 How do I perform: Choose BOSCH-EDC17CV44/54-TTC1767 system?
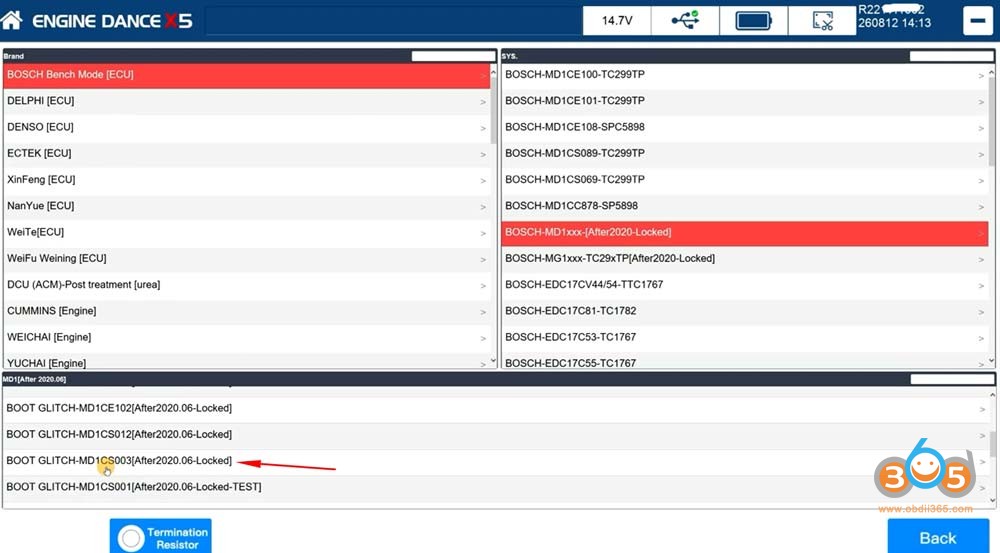(x=744, y=285)
